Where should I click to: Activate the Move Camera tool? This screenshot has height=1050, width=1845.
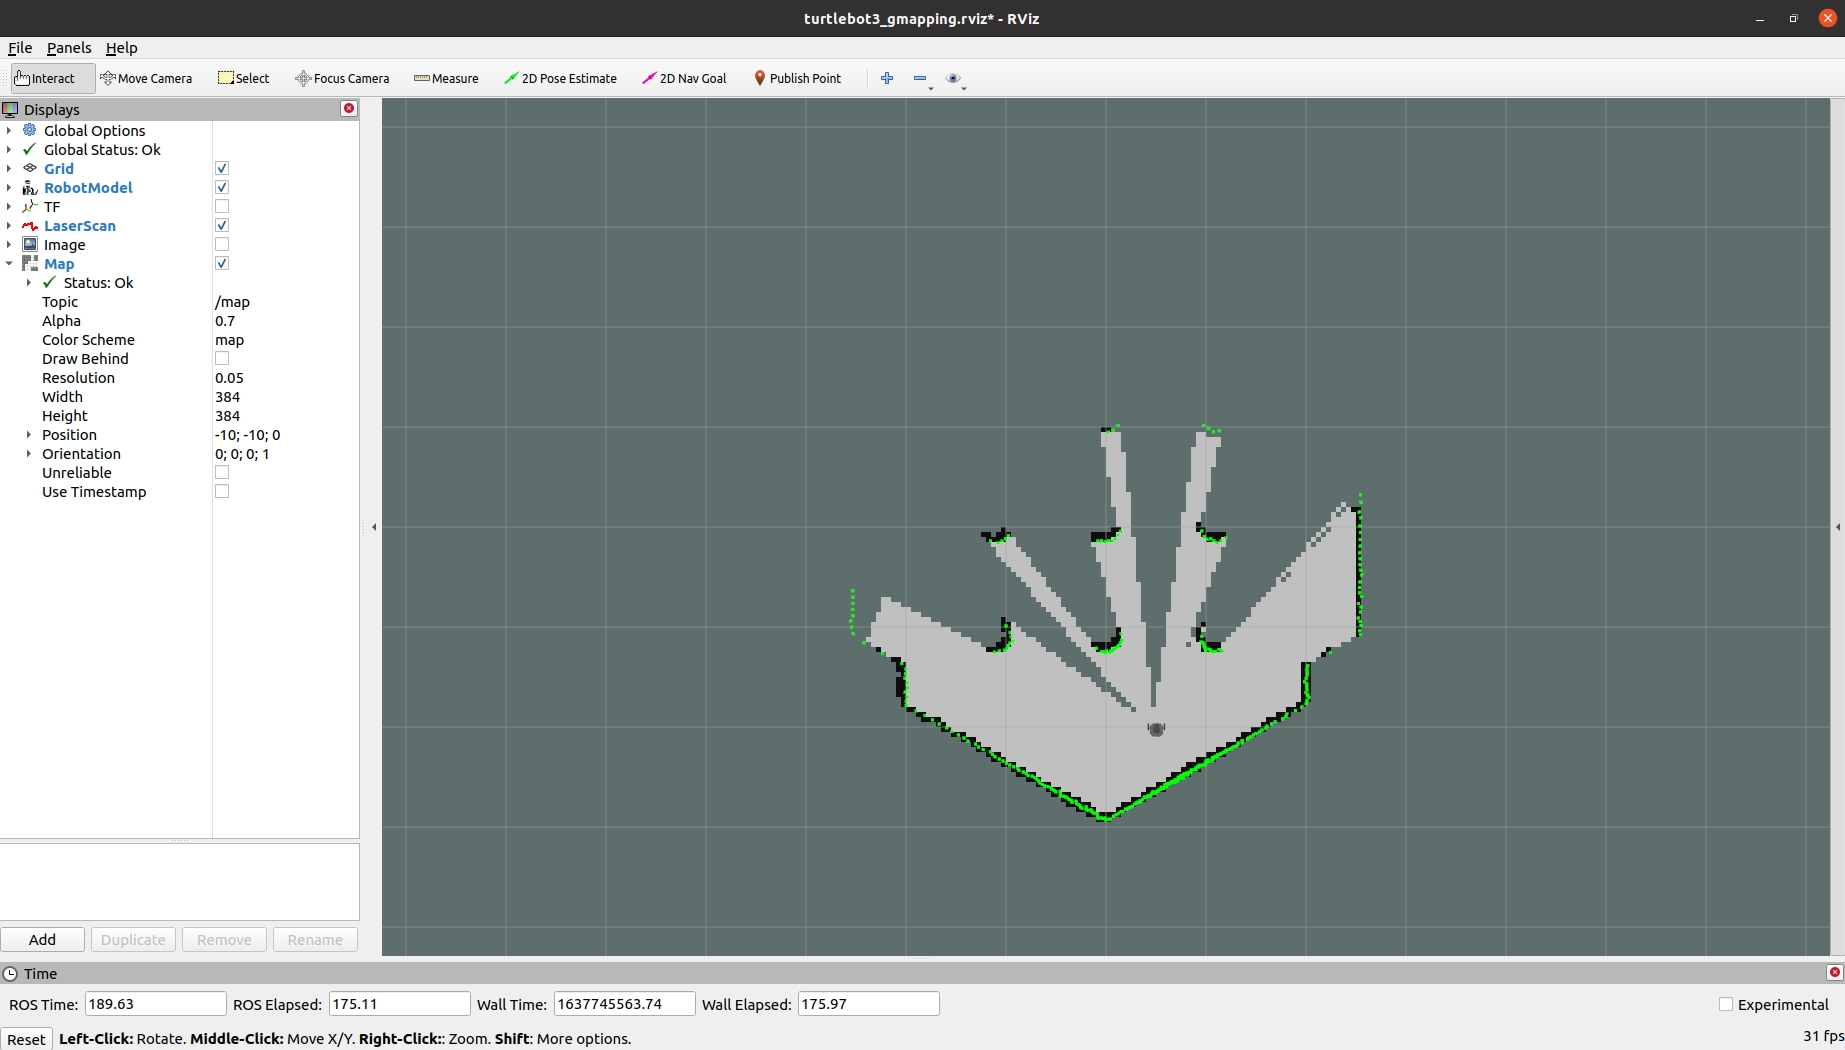pyautogui.click(x=146, y=78)
